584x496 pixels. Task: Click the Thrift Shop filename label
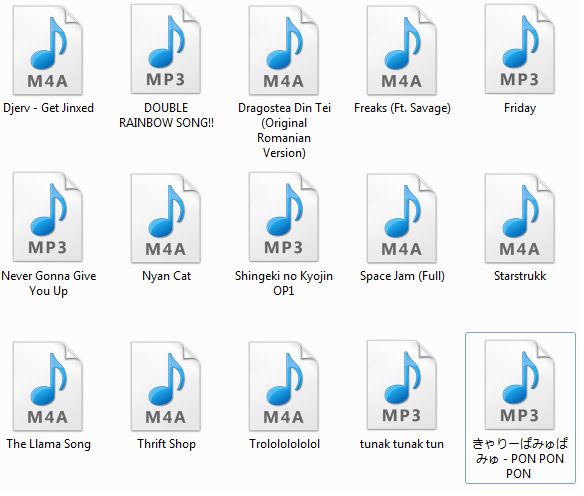click(166, 444)
